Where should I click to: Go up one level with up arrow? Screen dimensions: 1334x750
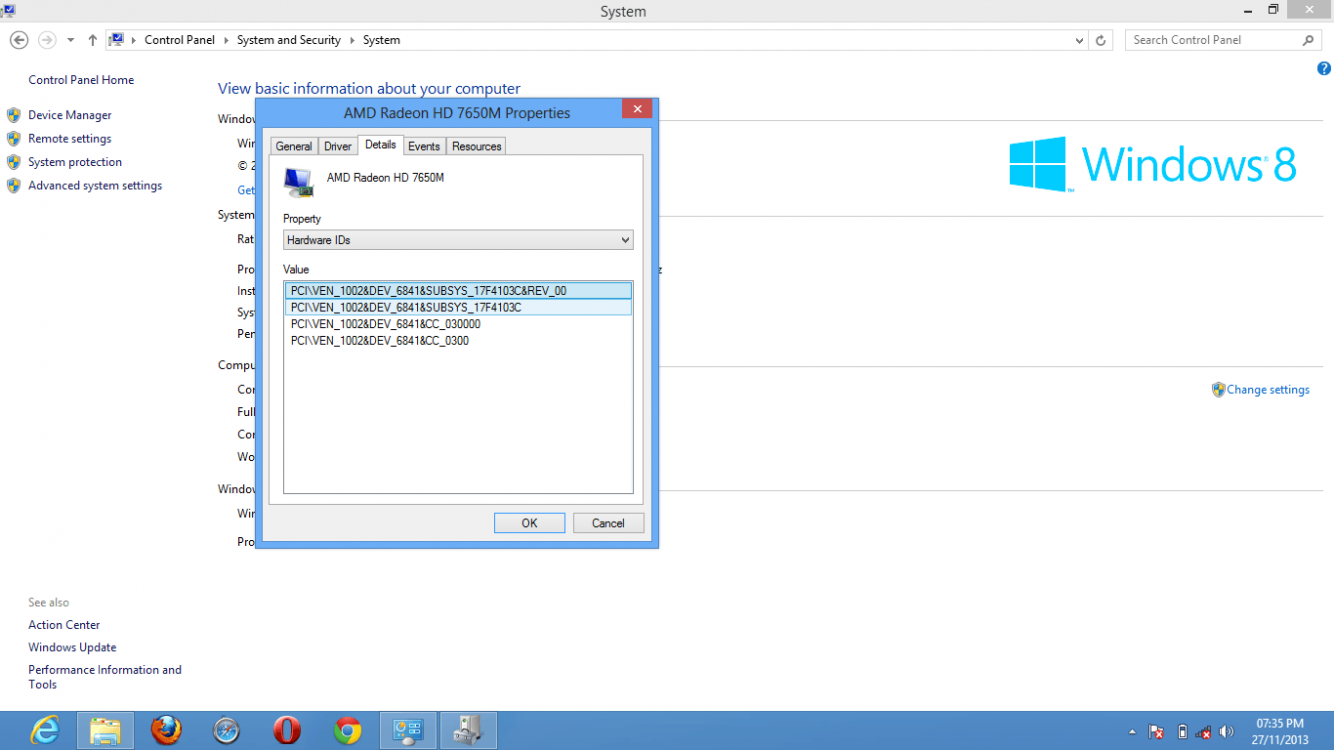[93, 40]
